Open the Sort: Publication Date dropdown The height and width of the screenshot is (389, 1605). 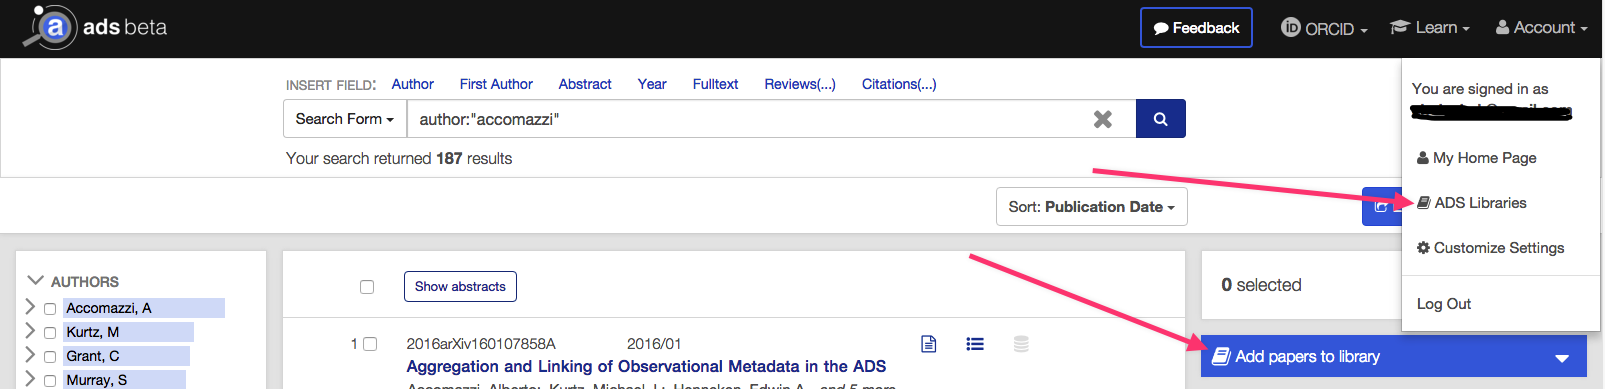(x=1091, y=207)
